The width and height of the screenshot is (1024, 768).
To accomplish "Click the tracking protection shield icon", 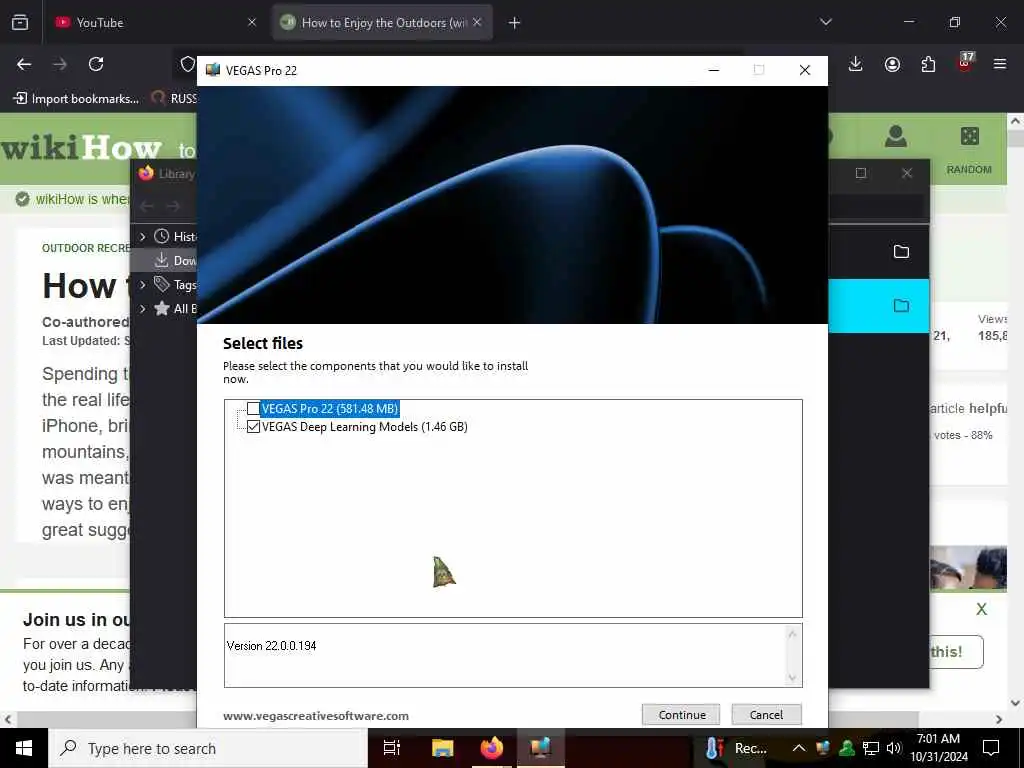I will [x=187, y=64].
